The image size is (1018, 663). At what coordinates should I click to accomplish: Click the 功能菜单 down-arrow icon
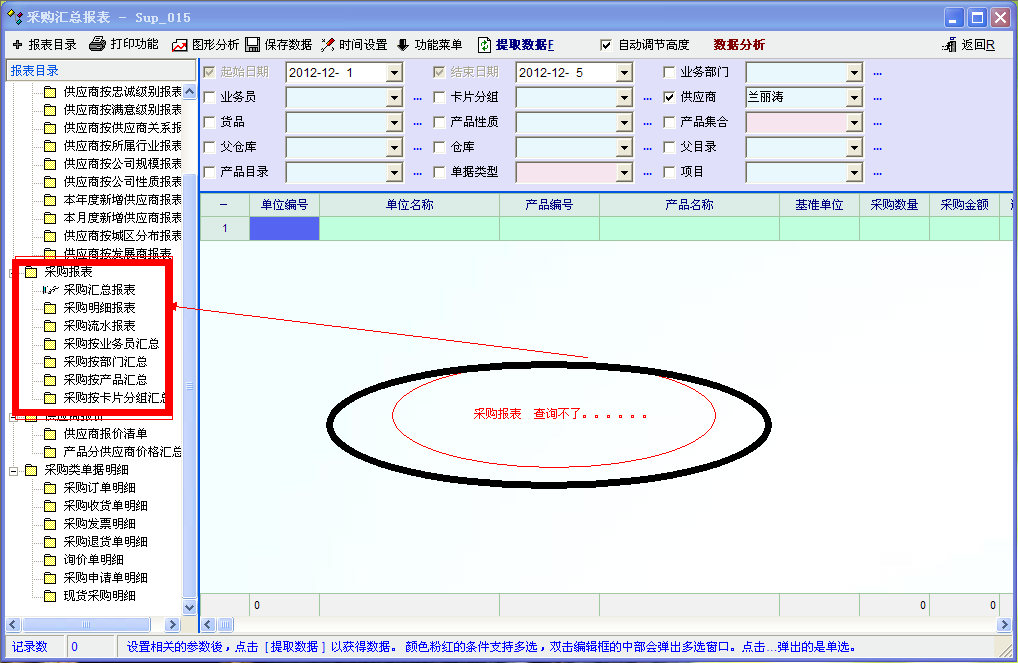tap(403, 45)
